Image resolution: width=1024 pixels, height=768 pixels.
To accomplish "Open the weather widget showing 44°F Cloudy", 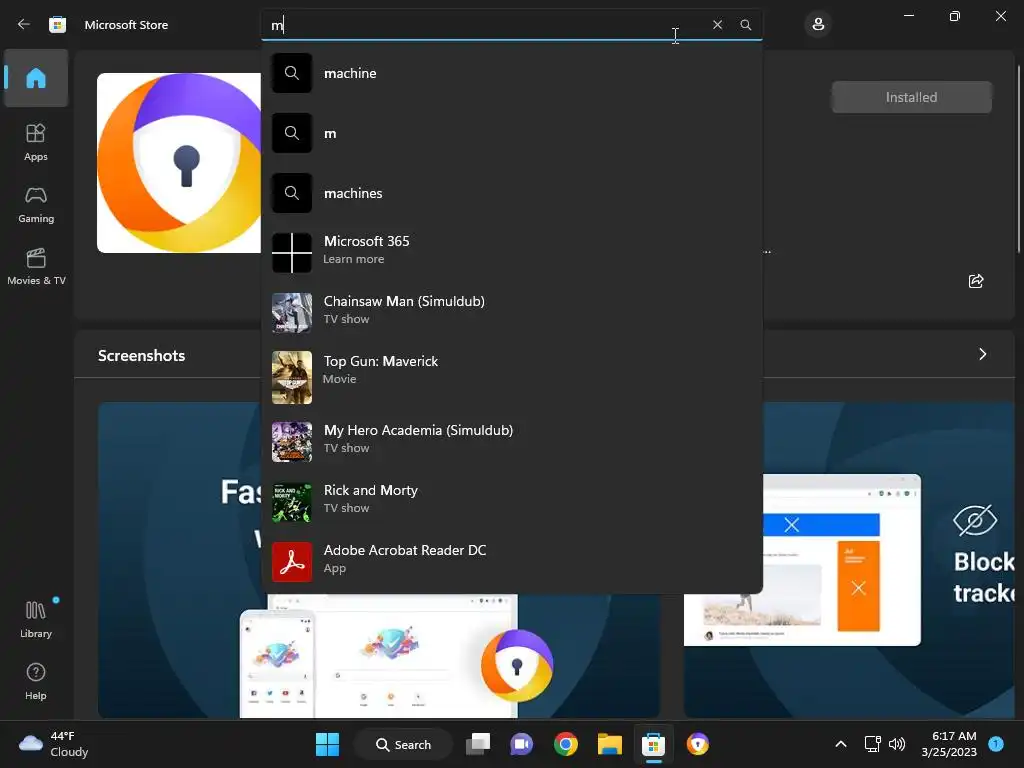I will 54,744.
